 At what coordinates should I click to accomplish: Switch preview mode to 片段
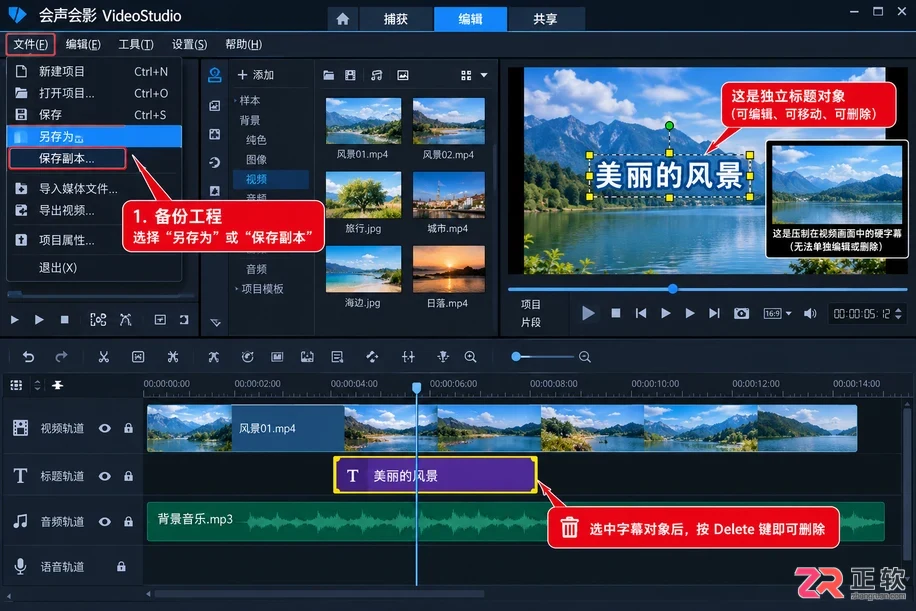pyautogui.click(x=530, y=322)
